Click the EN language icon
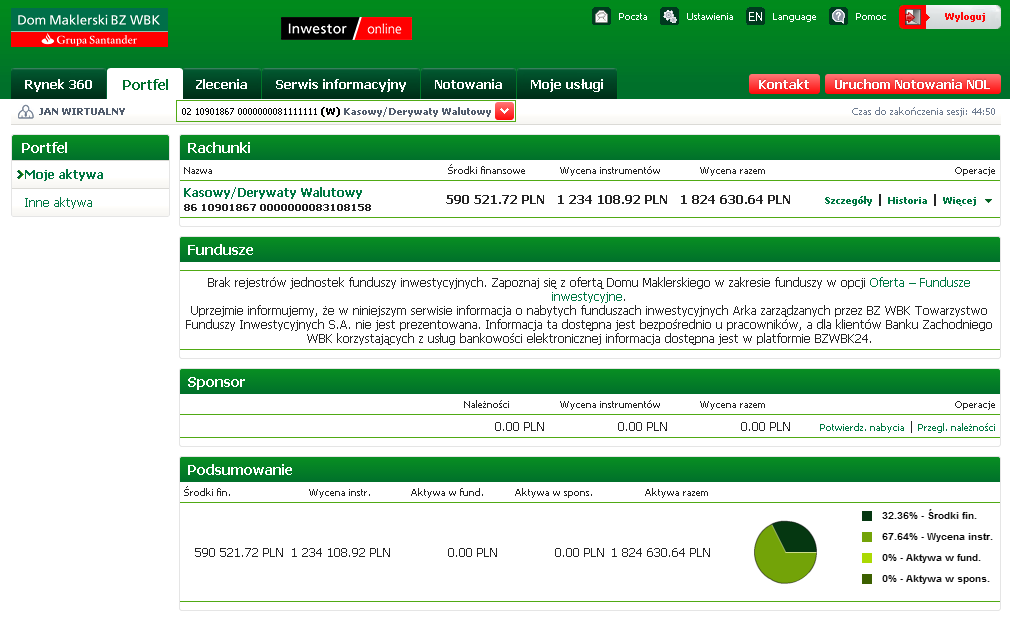This screenshot has width=1010, height=633. [x=755, y=17]
